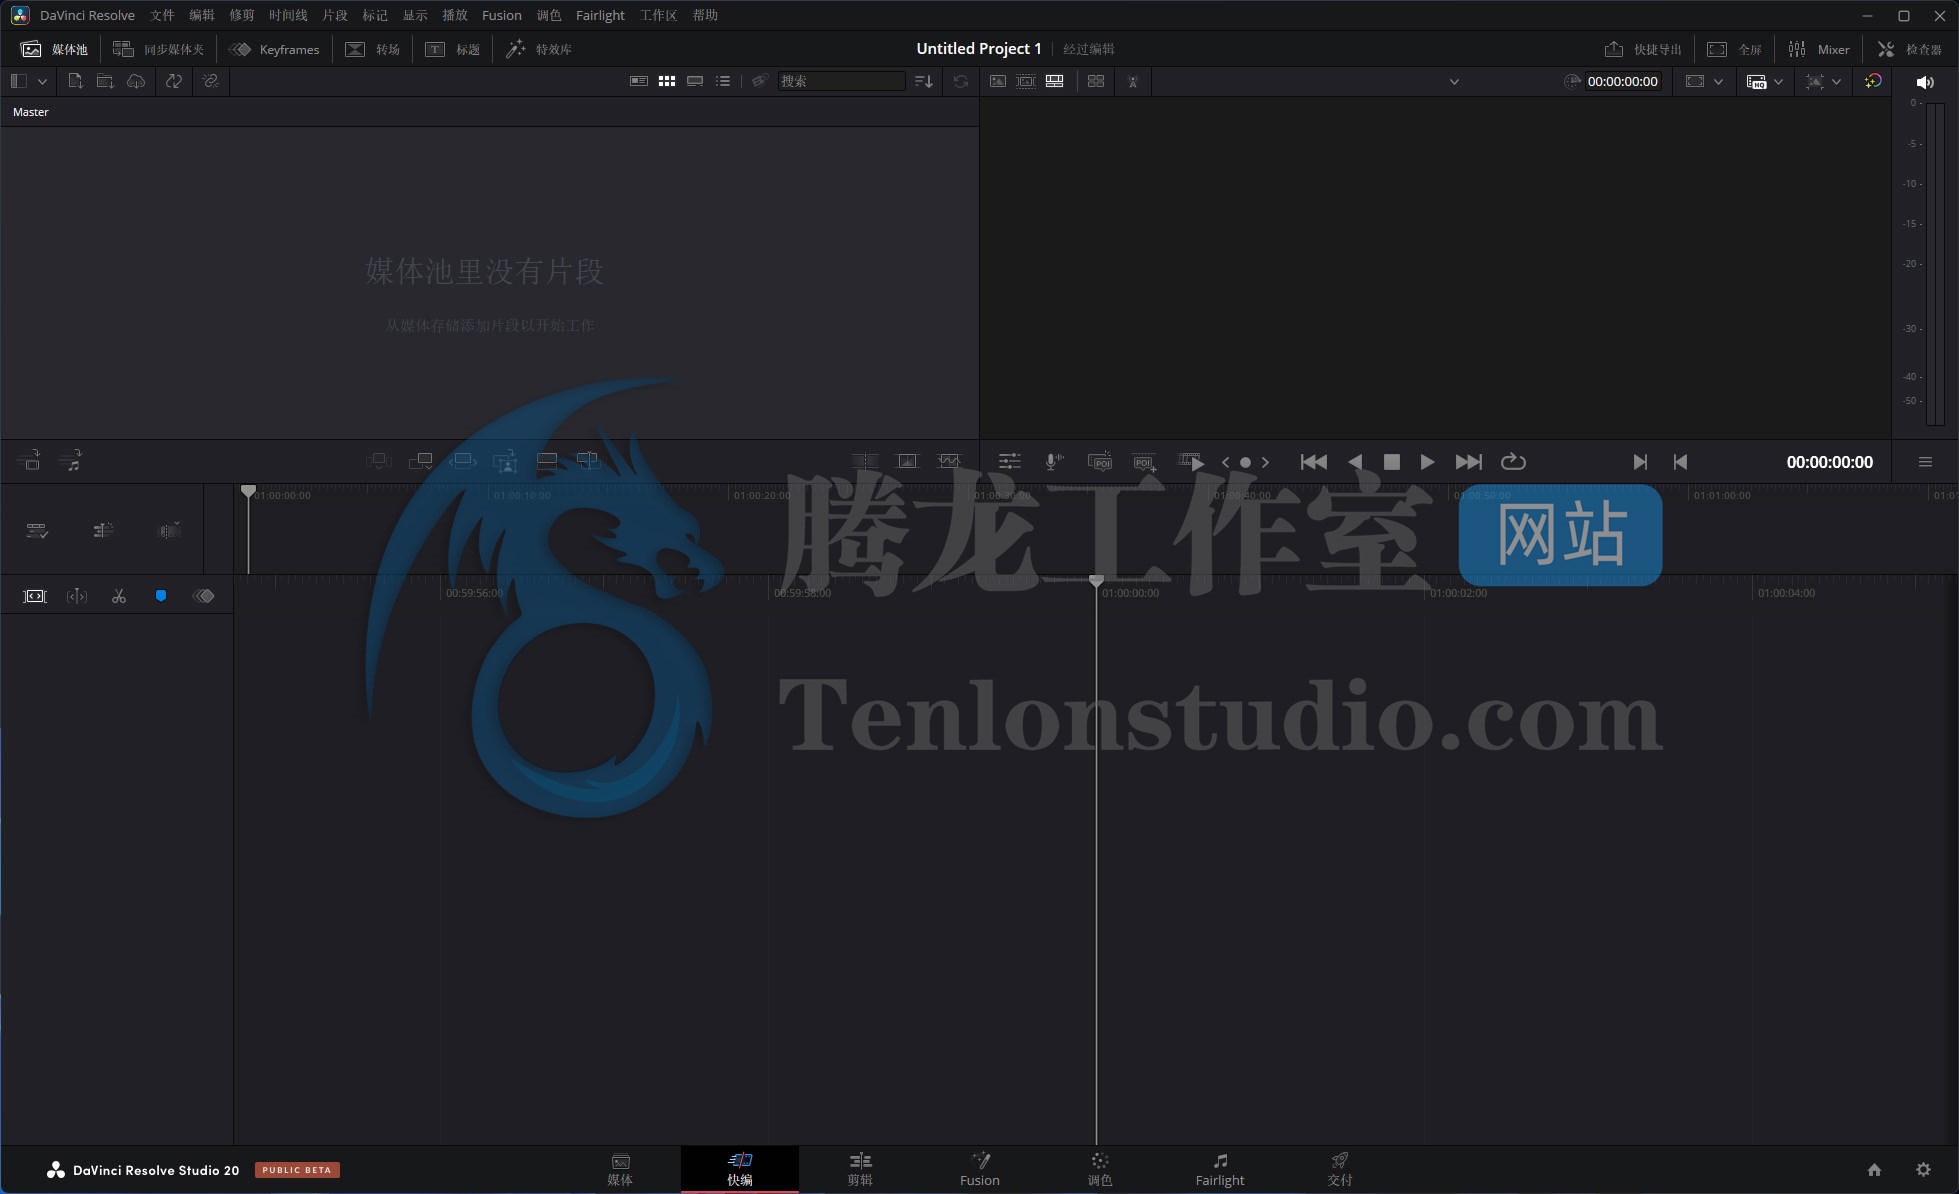Click the smart insert edit icon
This screenshot has height=1194, width=1959.
[379, 461]
